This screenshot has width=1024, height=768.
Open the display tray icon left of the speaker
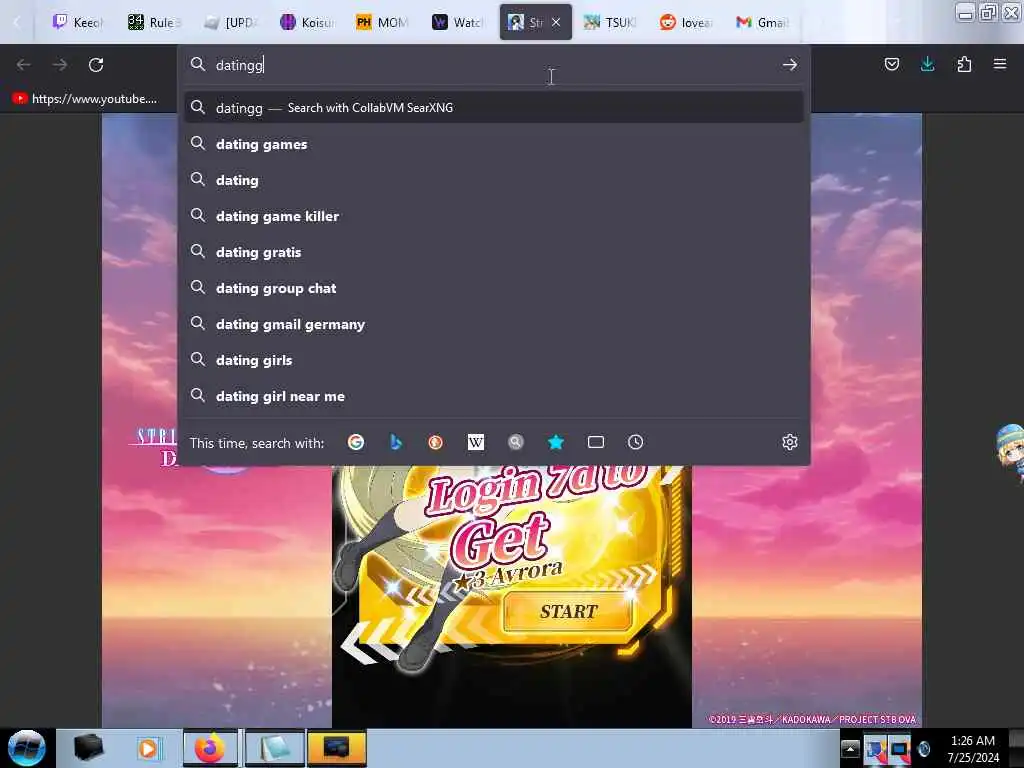(899, 749)
